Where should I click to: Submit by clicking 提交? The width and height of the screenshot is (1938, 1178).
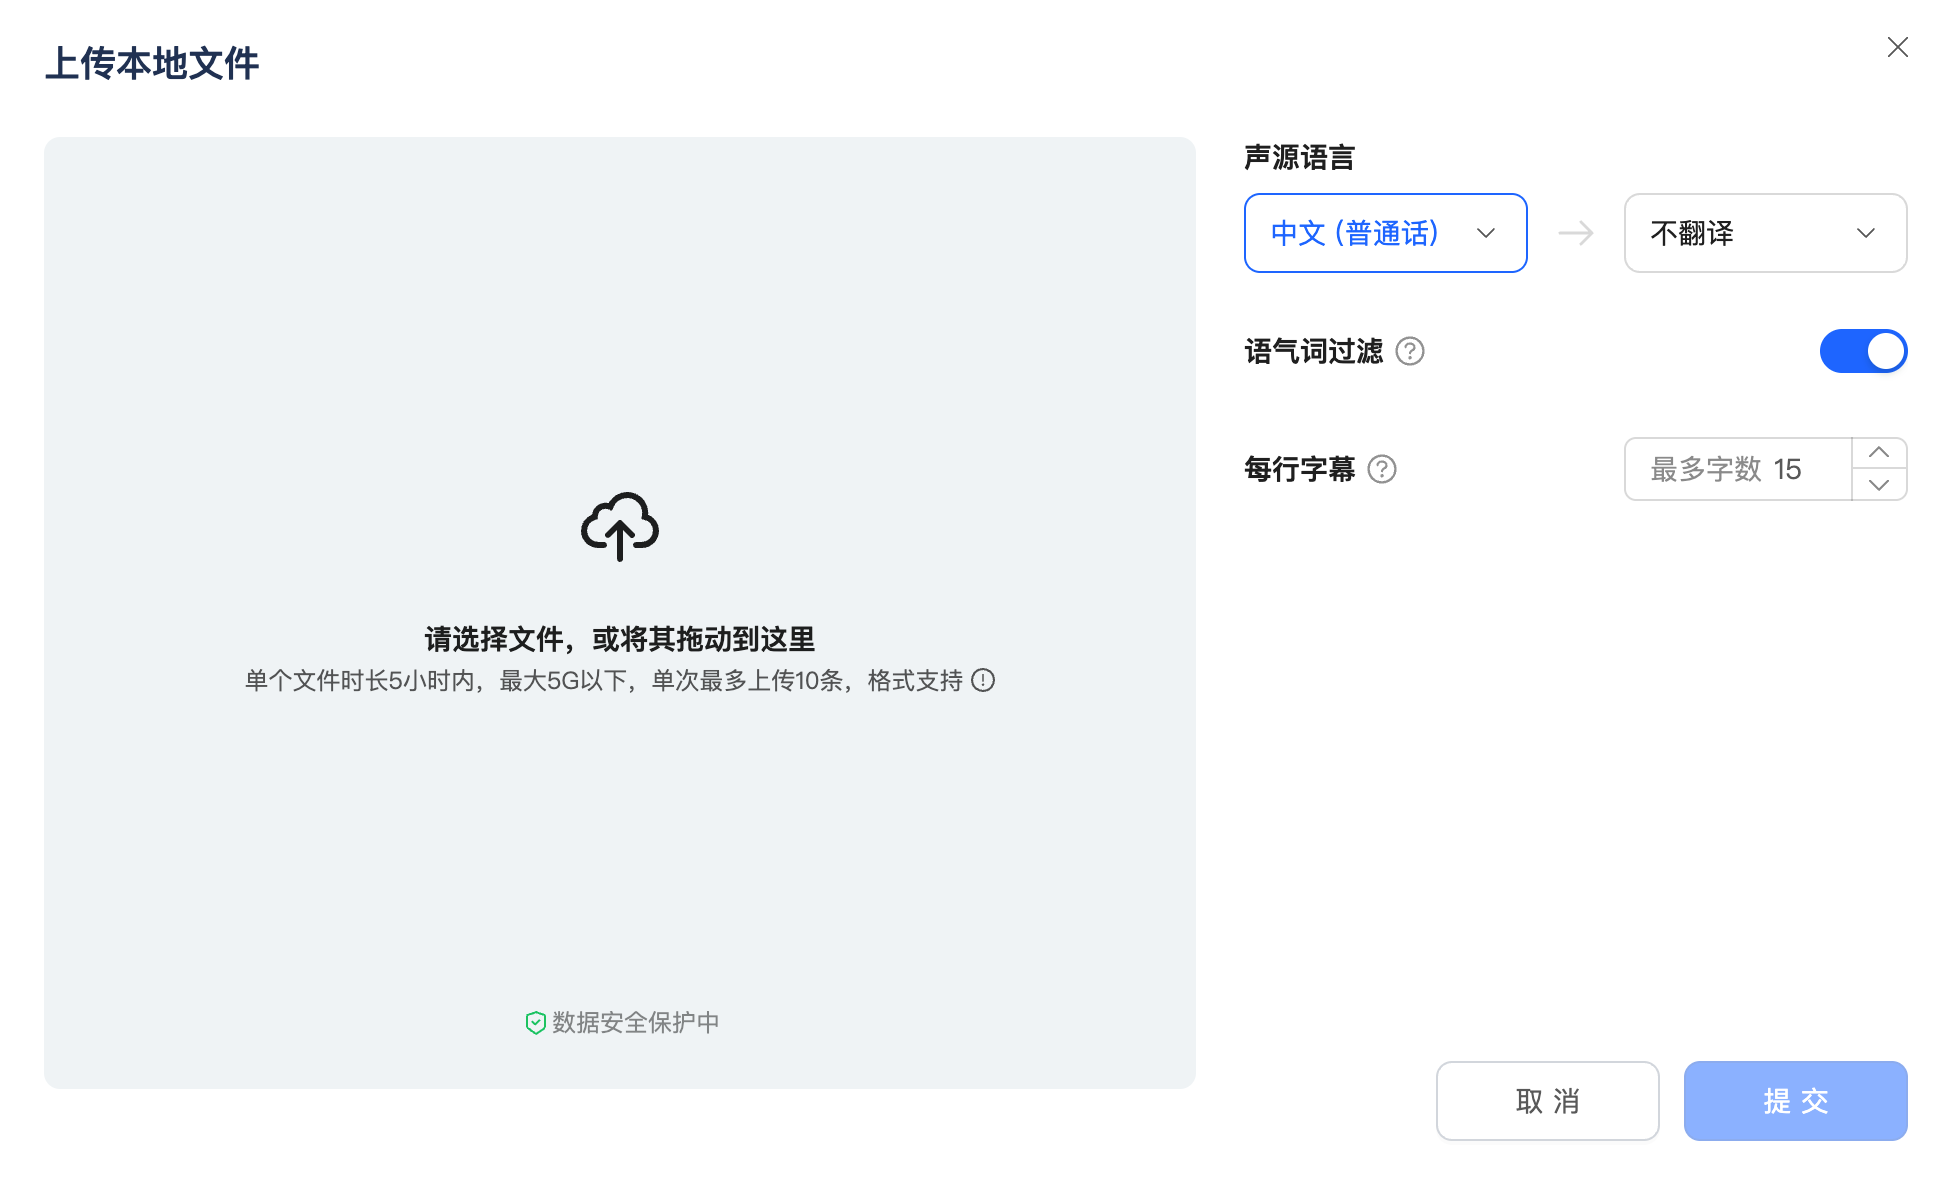tap(1795, 1101)
